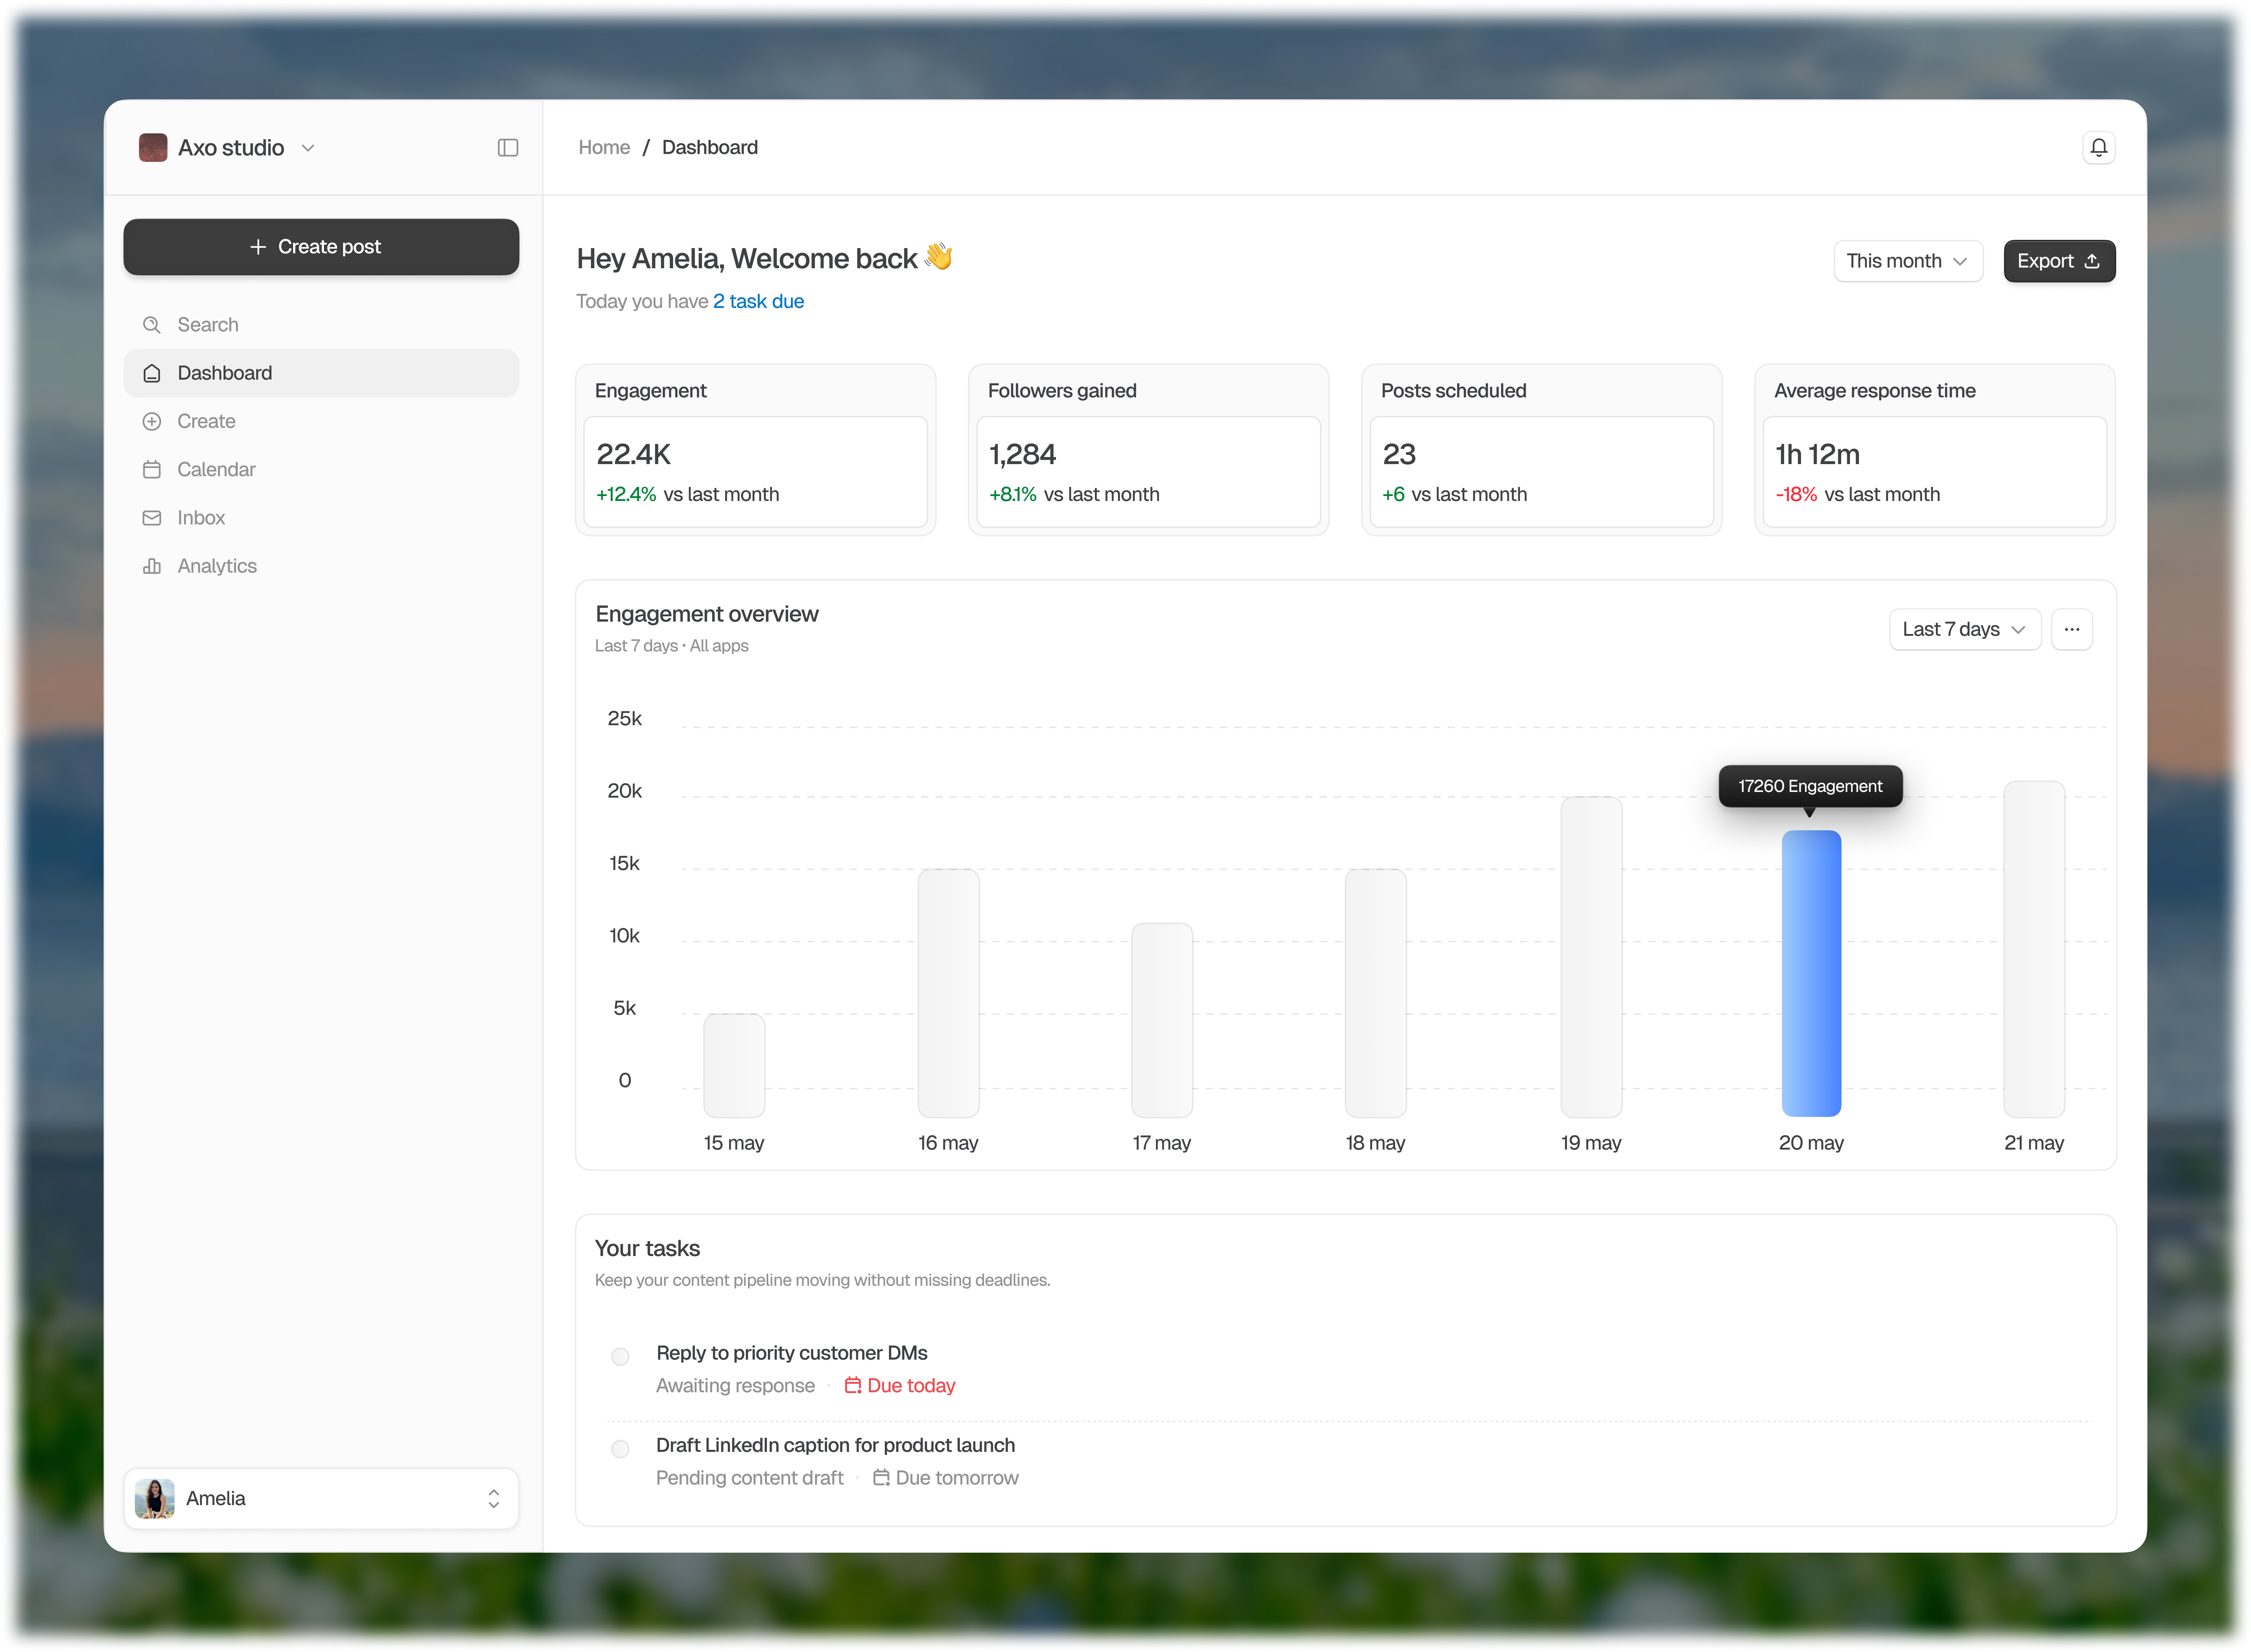The width and height of the screenshot is (2251, 1652).
Task: Go to Create in the sidebar
Action: pyautogui.click(x=321, y=421)
